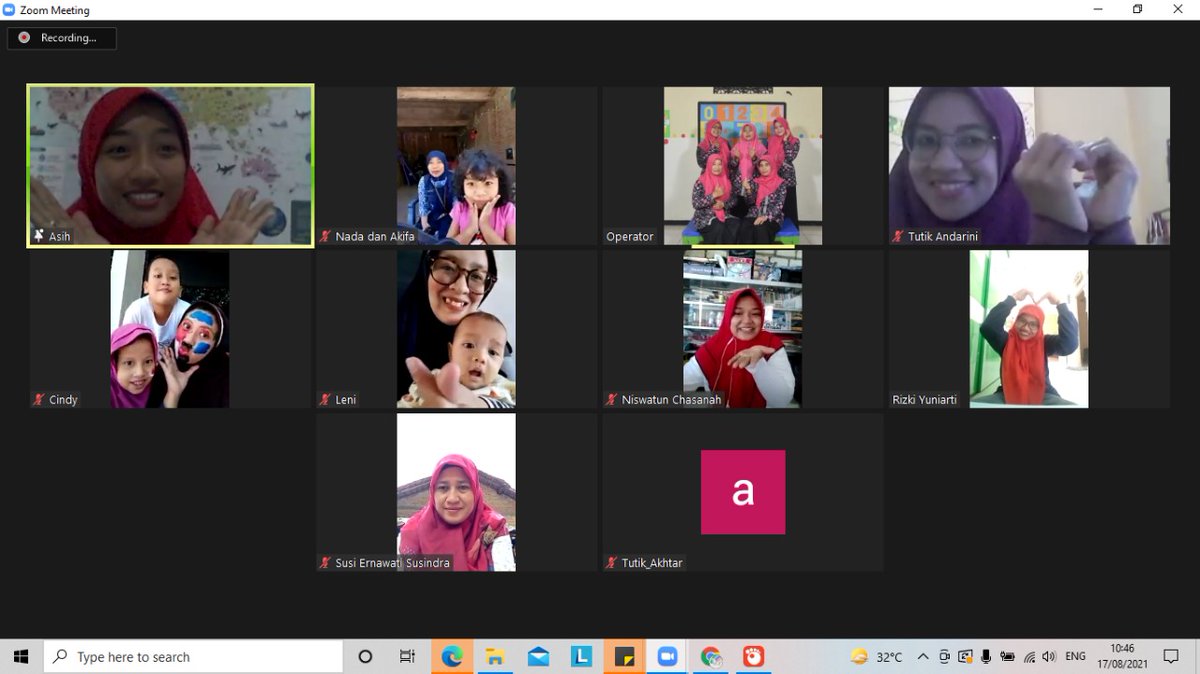Click the 'Cindy' participant name label
This screenshot has width=1200, height=674.
pyautogui.click(x=63, y=400)
